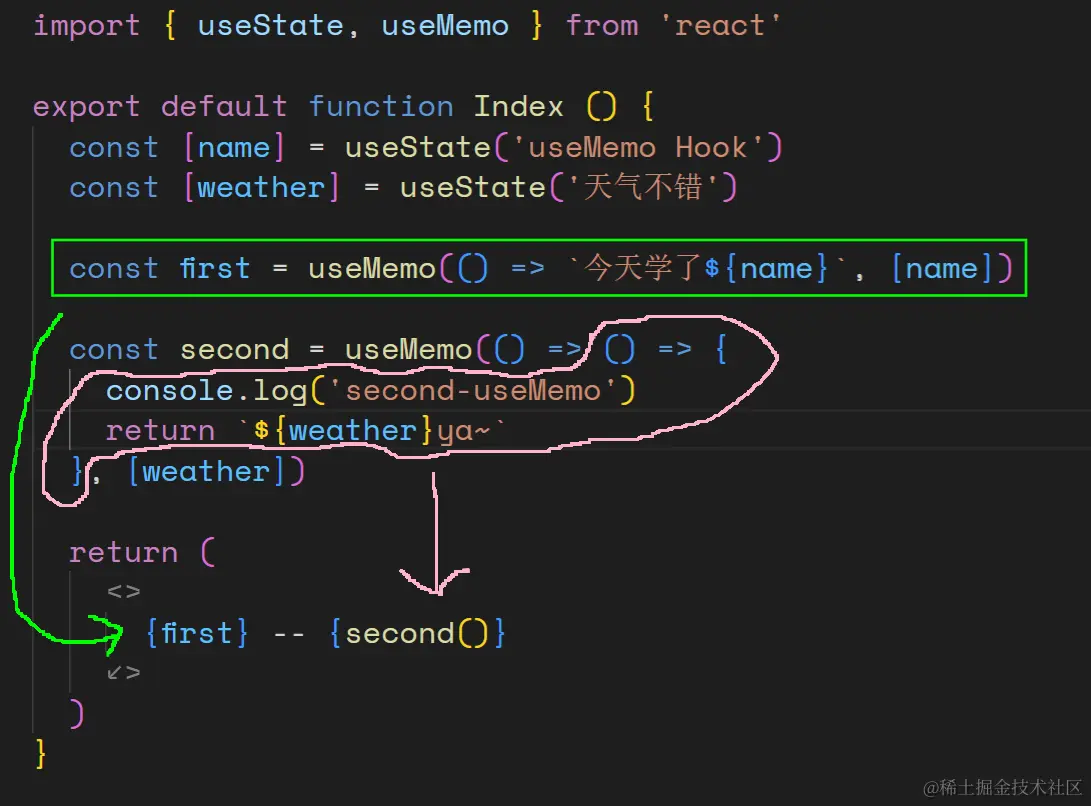Click the '天气不错' string literal

[644, 187]
